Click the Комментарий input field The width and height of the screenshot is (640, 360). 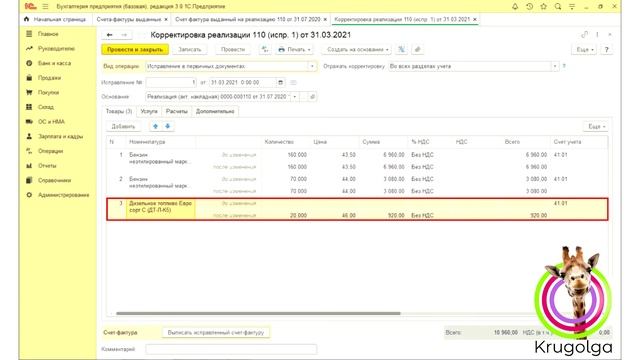231,349
